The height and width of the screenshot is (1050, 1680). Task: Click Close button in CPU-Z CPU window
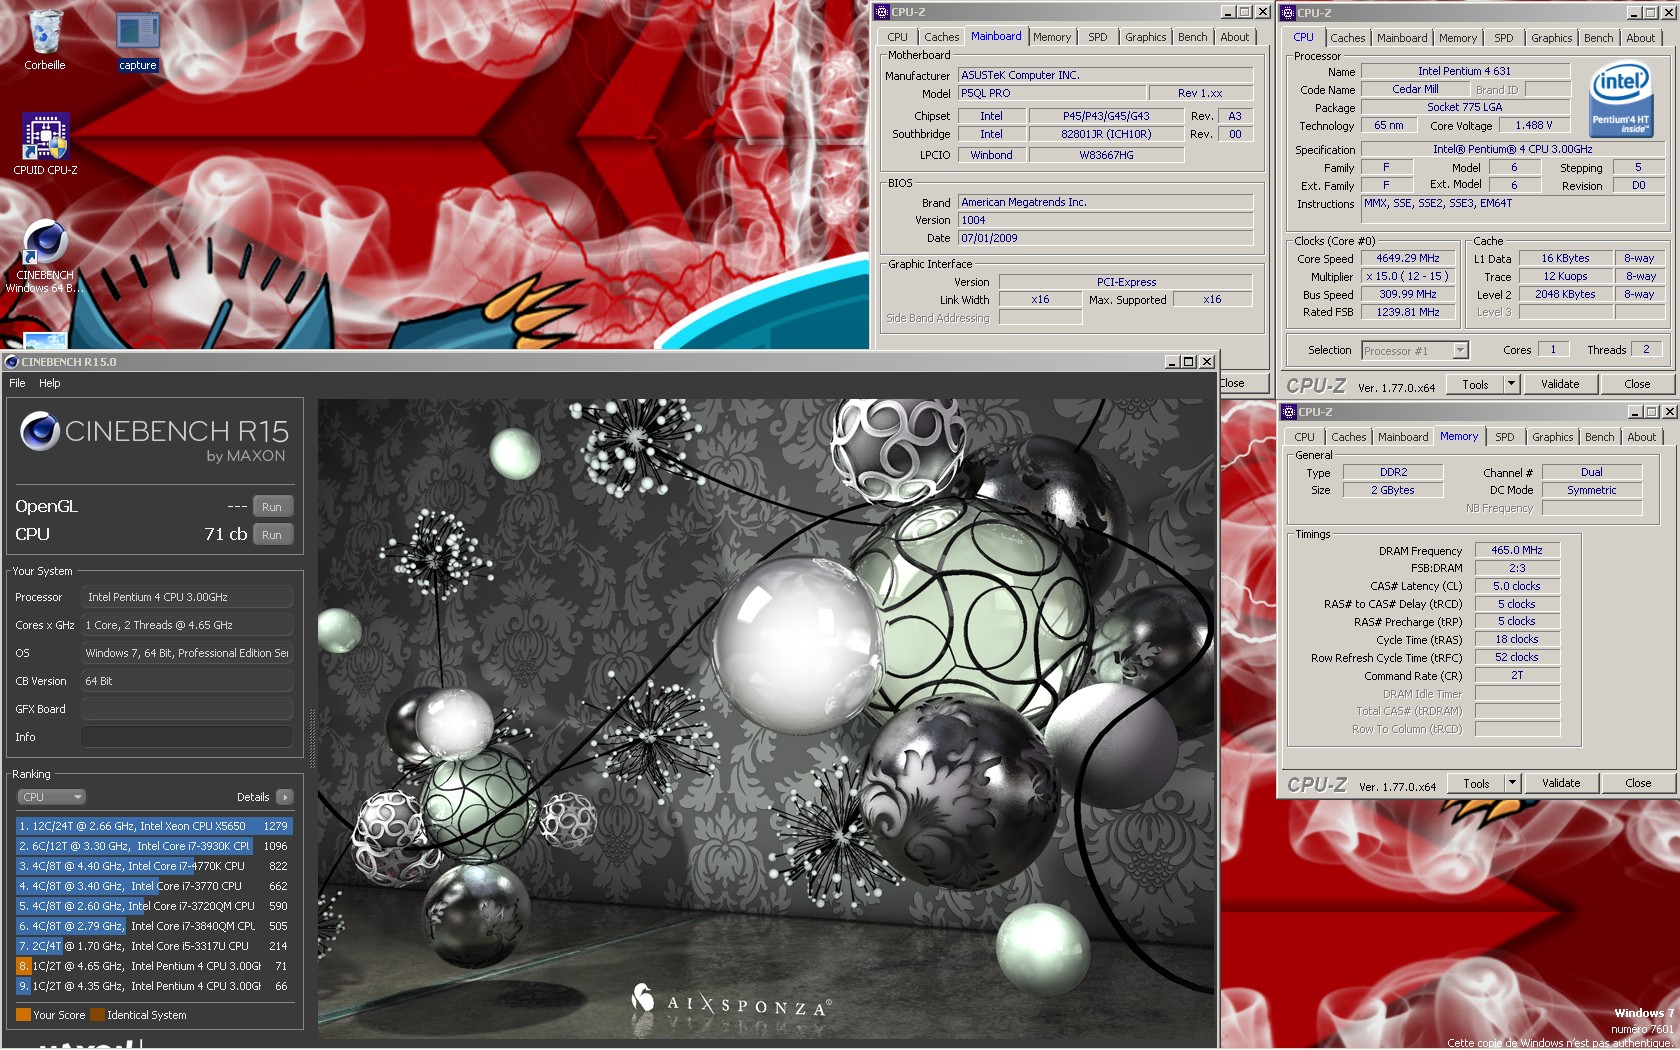pos(1637,384)
